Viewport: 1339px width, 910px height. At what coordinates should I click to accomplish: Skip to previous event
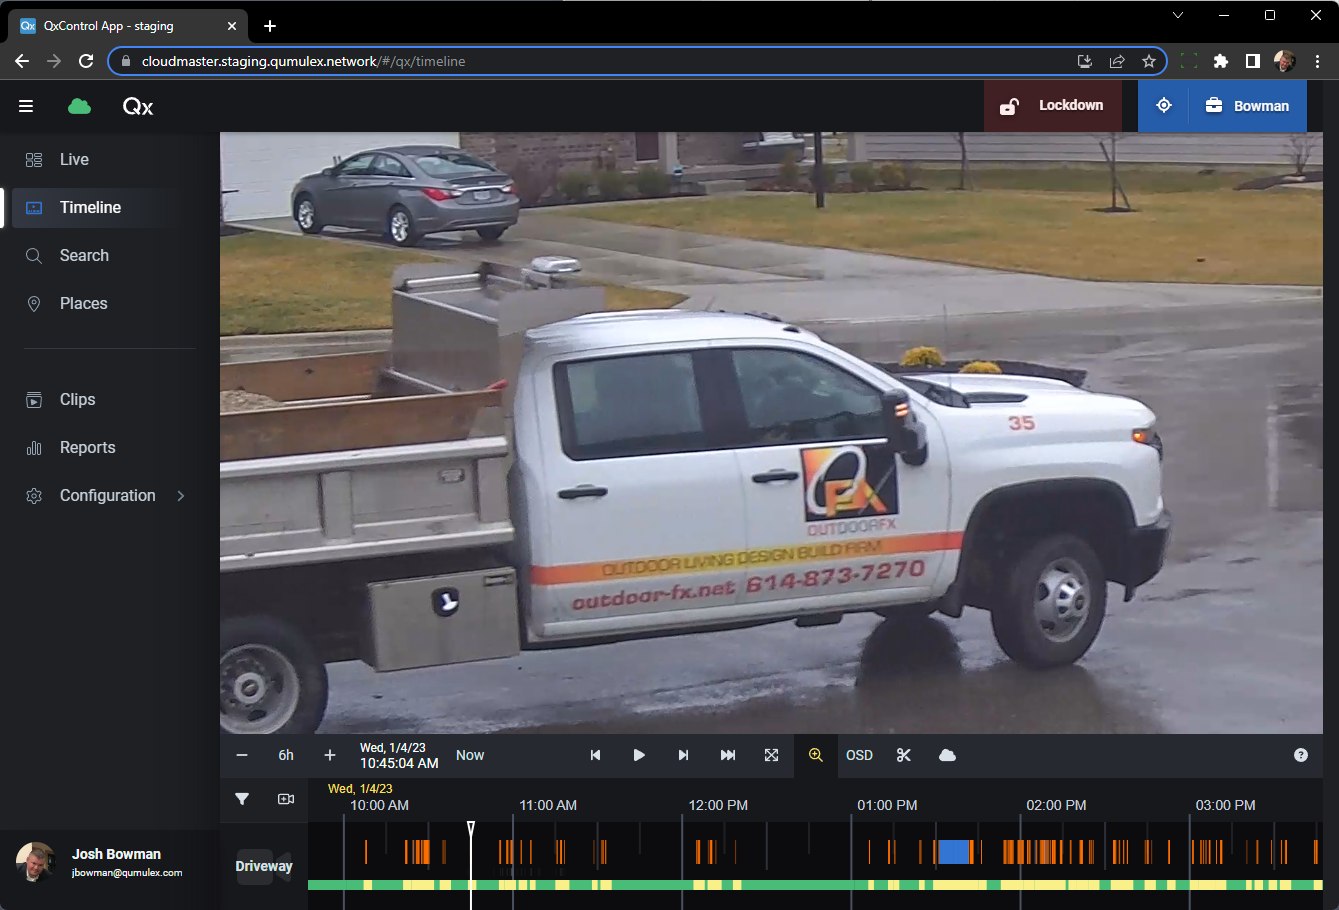pyautogui.click(x=595, y=755)
